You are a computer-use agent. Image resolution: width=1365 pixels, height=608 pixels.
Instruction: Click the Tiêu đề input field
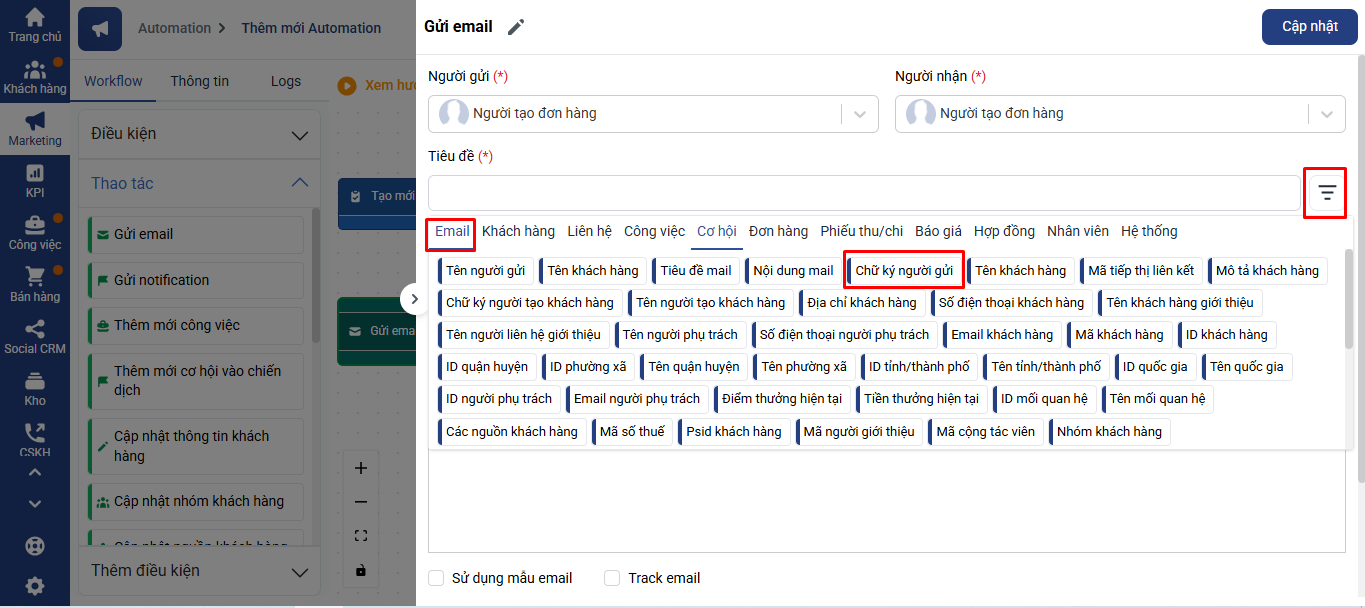pyautogui.click(x=864, y=193)
